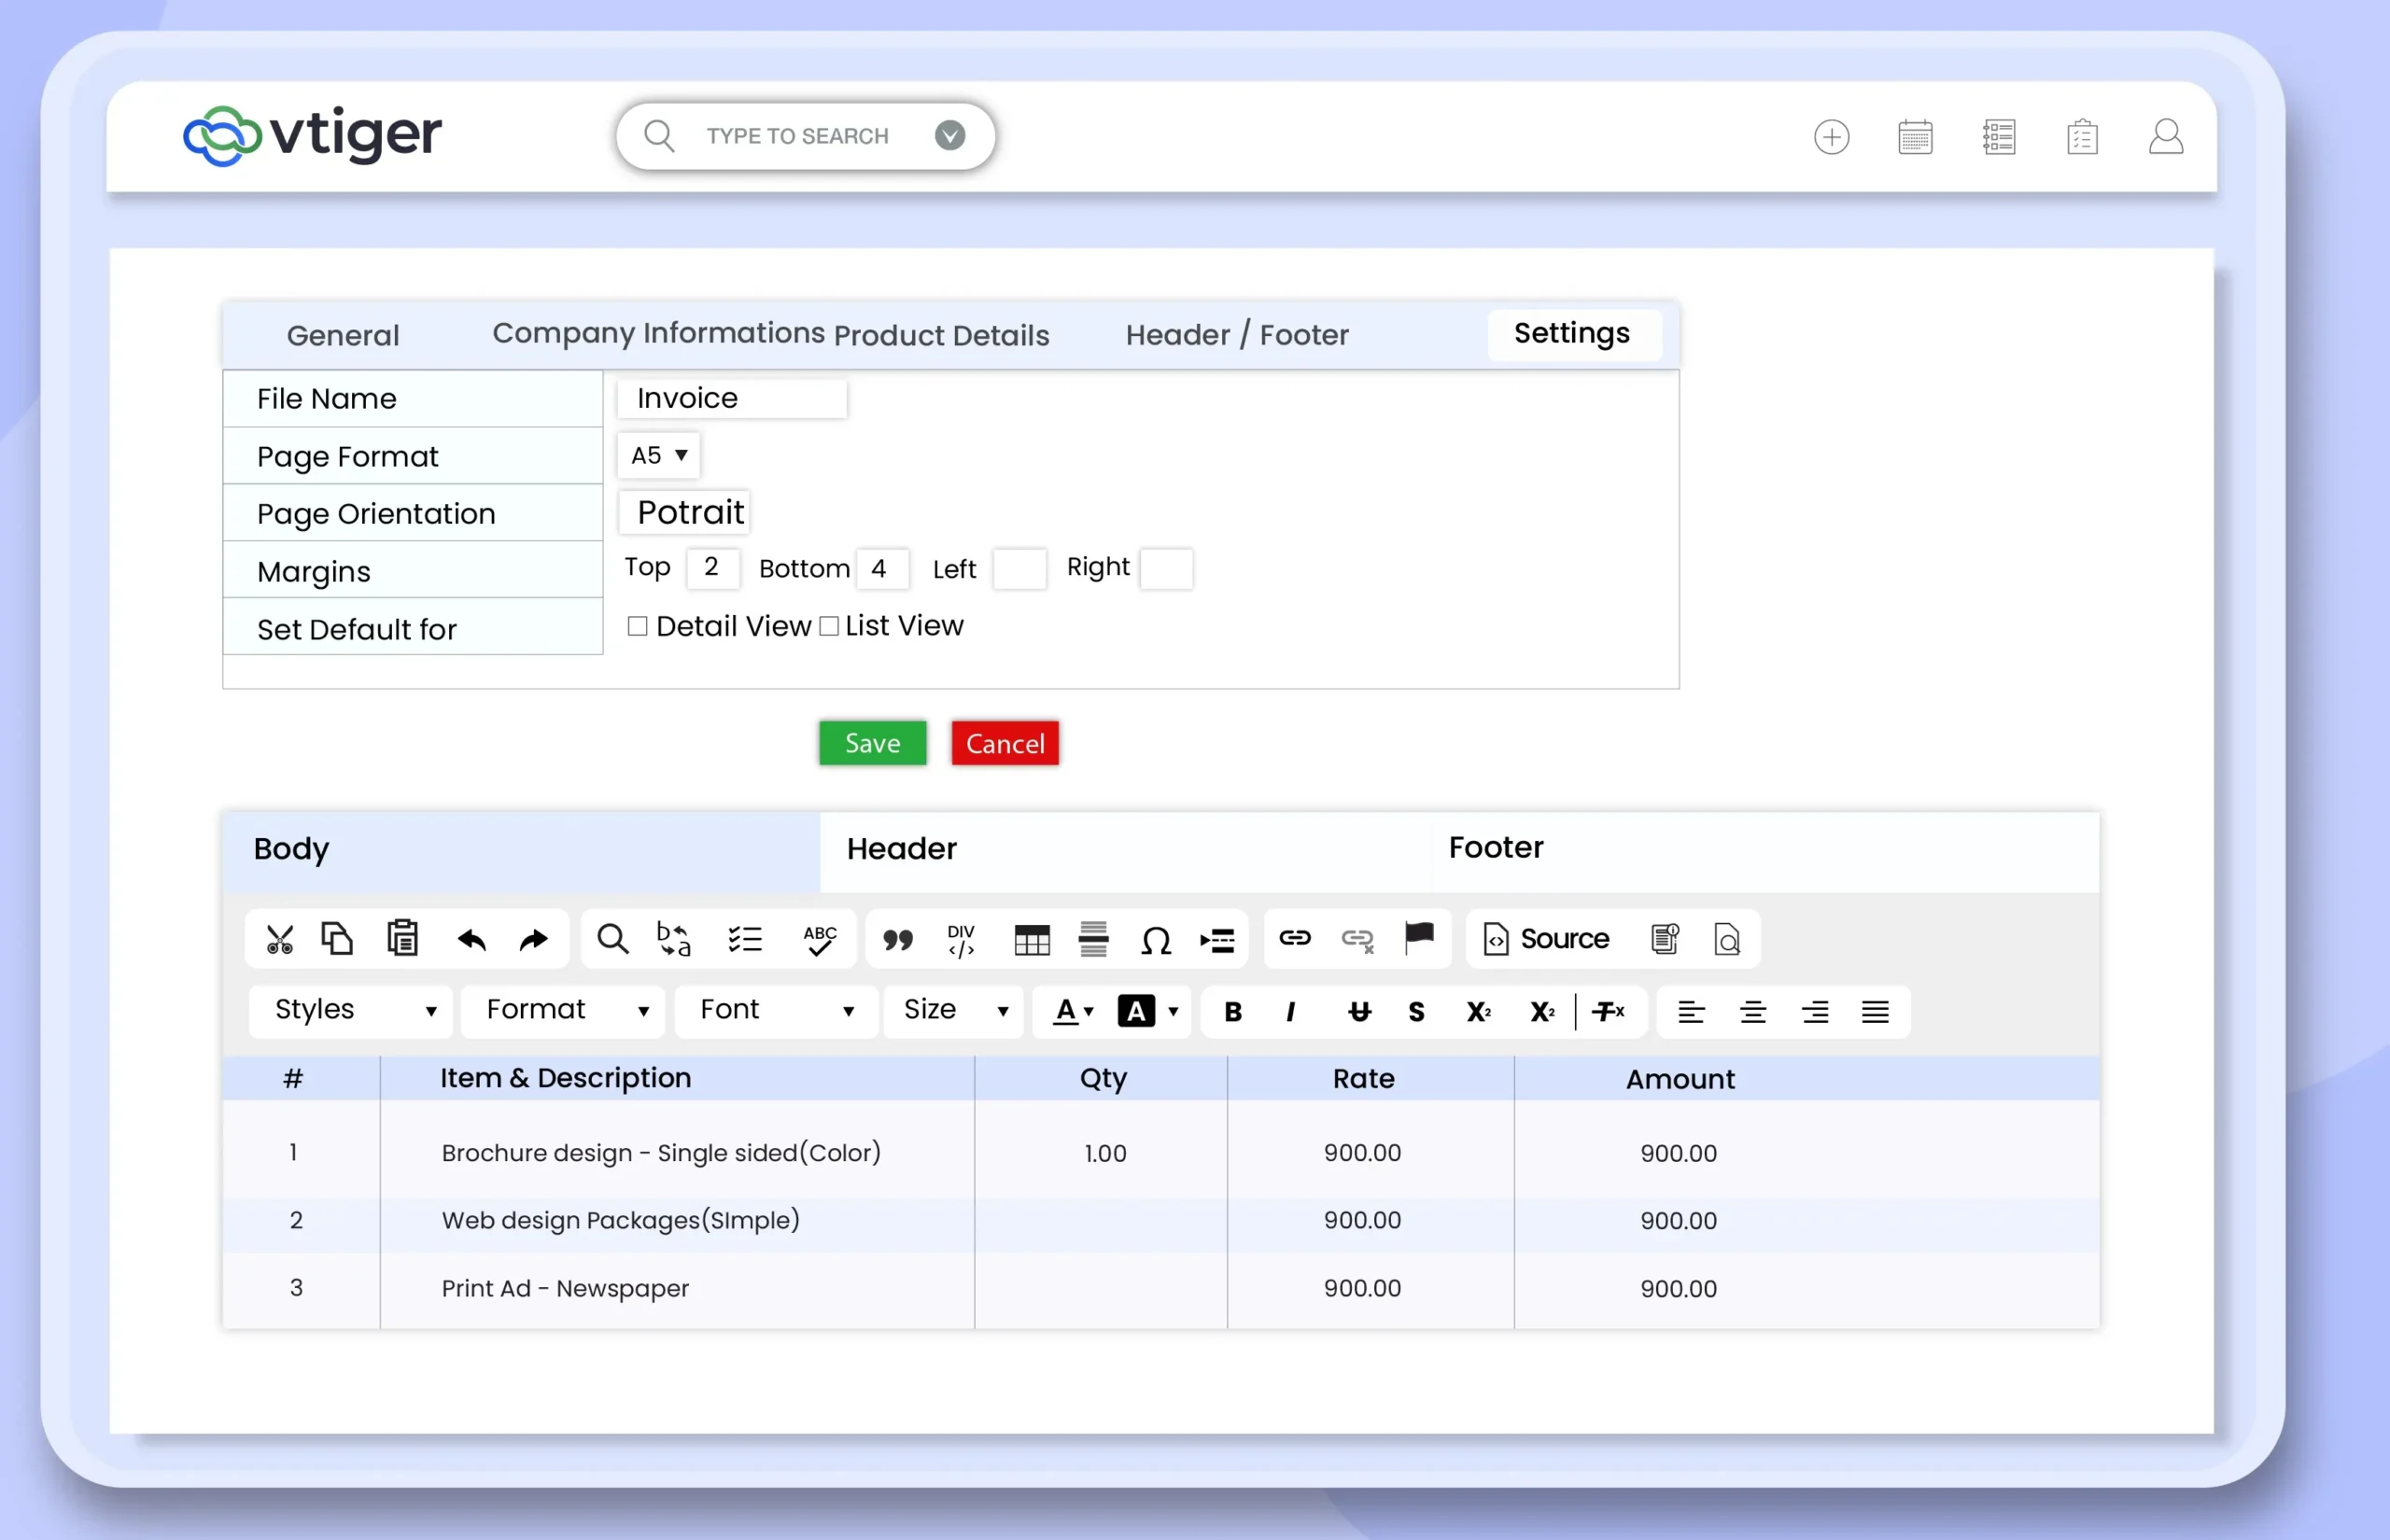The height and width of the screenshot is (1540, 2390).
Task: Click the Insert special character omega icon
Action: pyautogui.click(x=1155, y=939)
